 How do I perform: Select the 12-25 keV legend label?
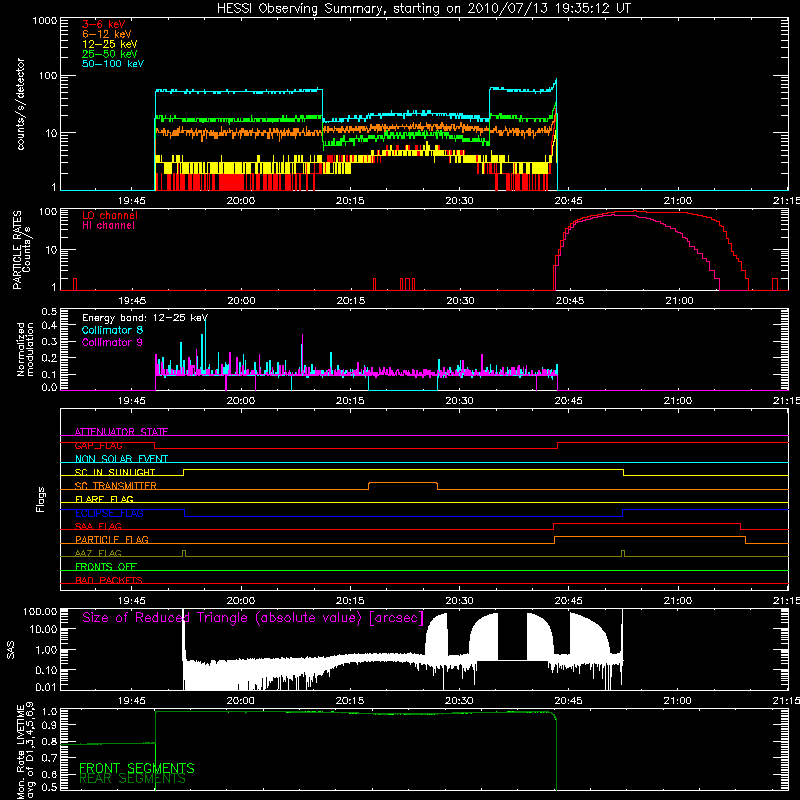[x=110, y=44]
